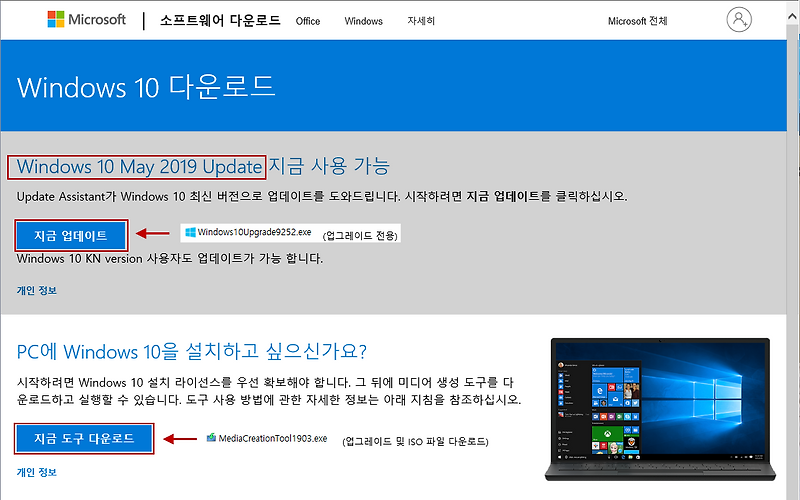Click the scrollbar up arrow
Viewport: 800px width, 500px height.
pyautogui.click(x=793, y=17)
